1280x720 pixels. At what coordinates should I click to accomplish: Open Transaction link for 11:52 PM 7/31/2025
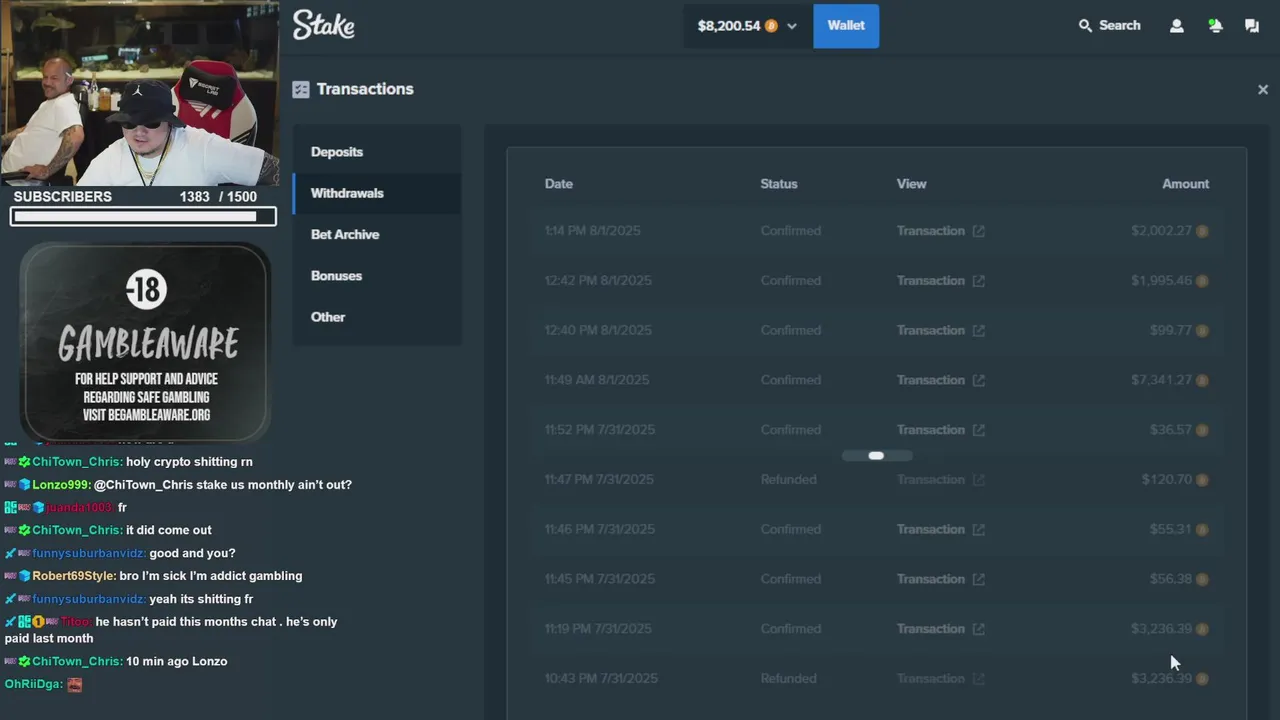pyautogui.click(x=940, y=430)
